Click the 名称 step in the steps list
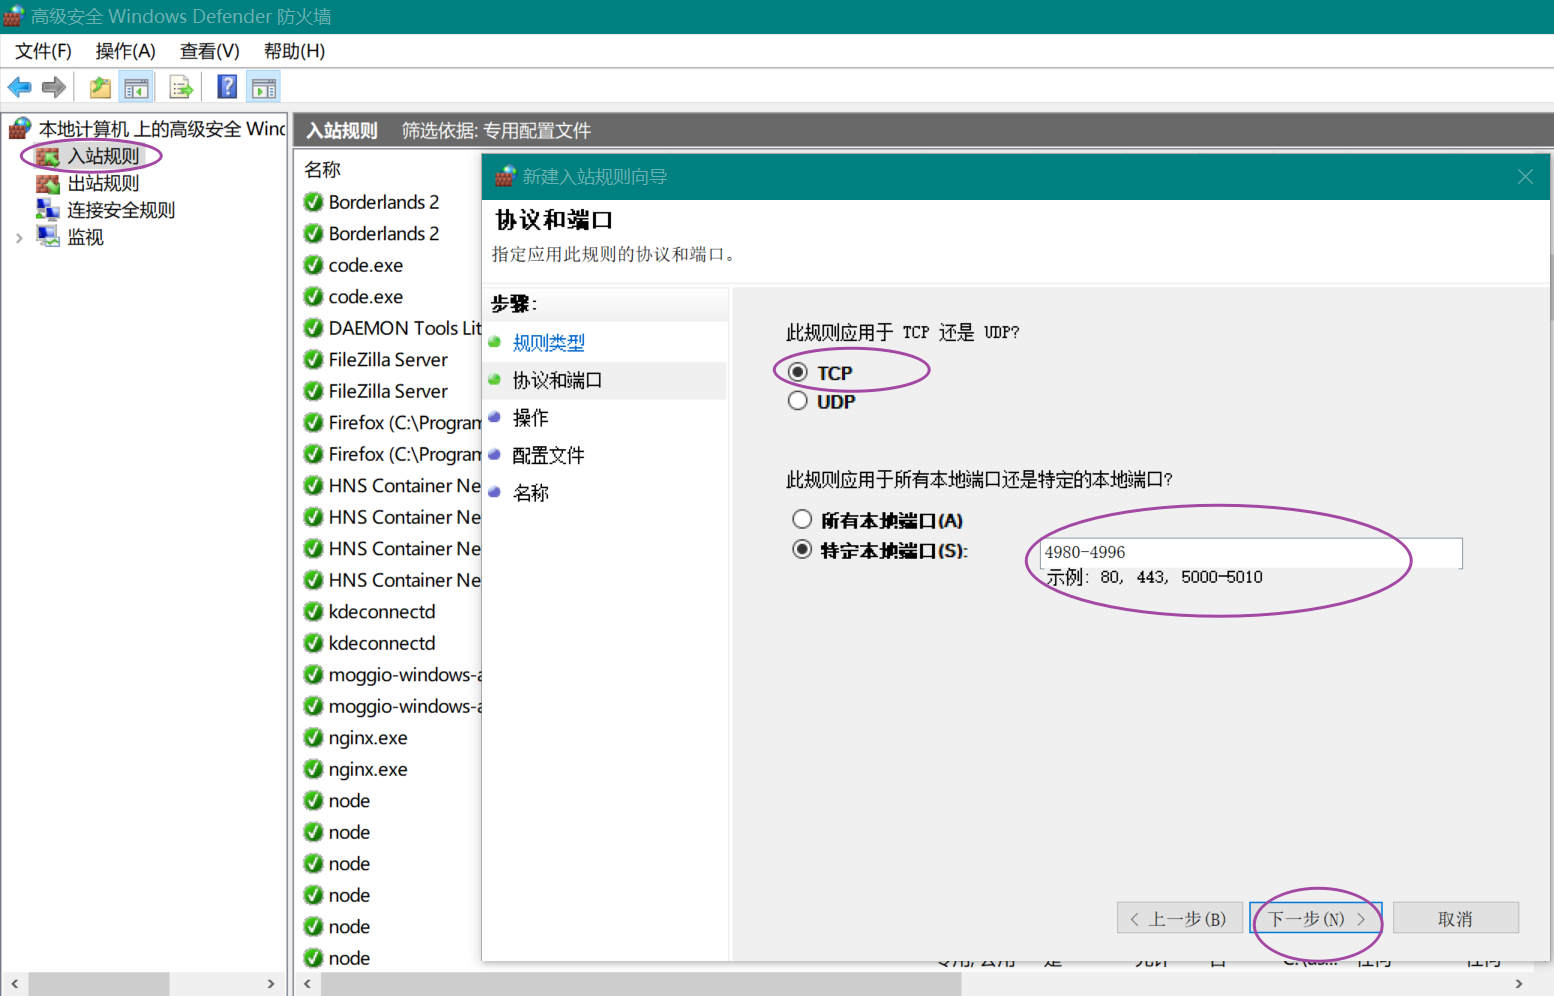This screenshot has width=1554, height=996. [x=530, y=493]
